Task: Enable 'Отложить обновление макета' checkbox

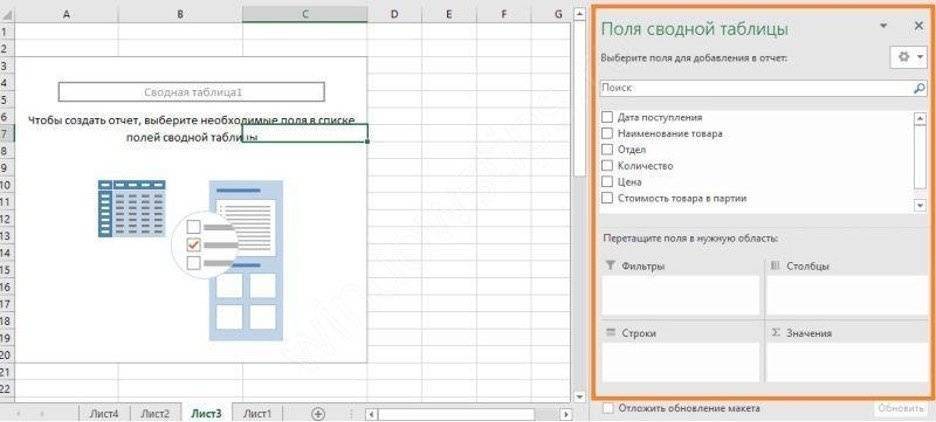Action: point(607,408)
